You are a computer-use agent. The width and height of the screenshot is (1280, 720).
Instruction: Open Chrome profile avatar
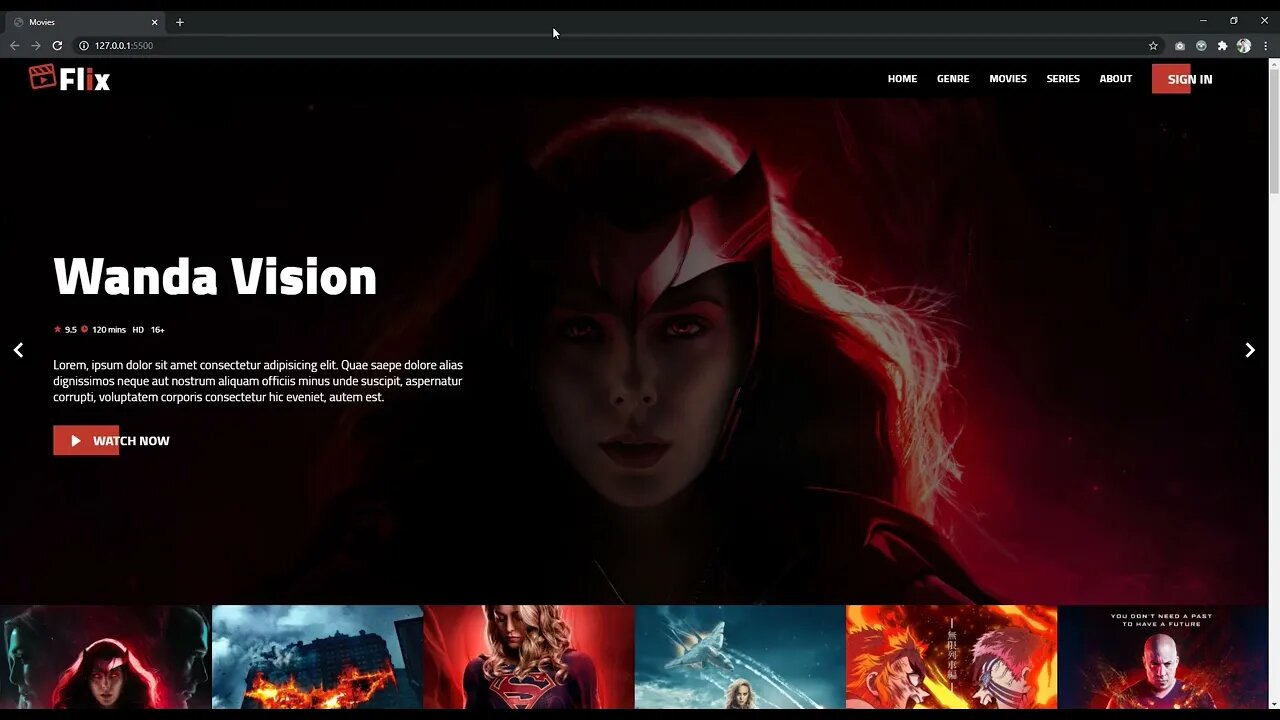tap(1244, 45)
